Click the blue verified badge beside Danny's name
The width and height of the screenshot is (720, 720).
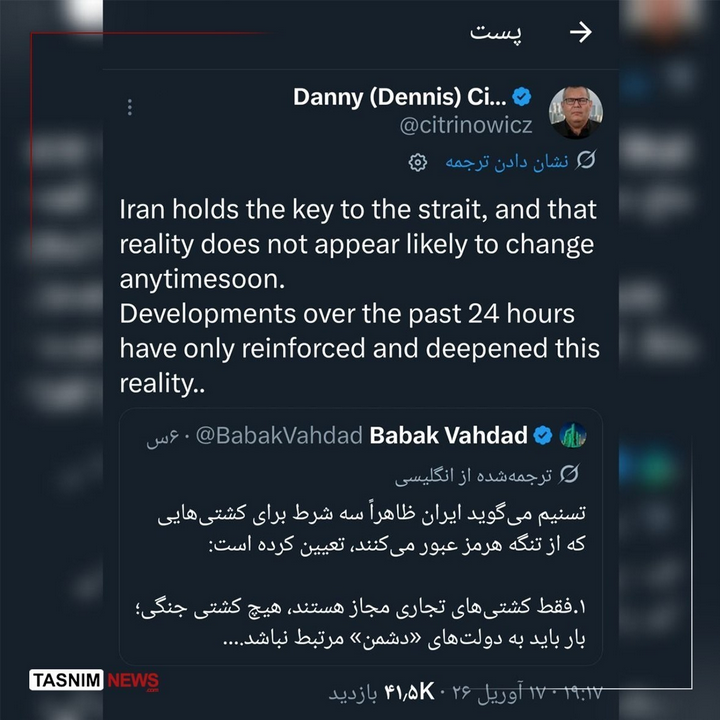tap(522, 97)
